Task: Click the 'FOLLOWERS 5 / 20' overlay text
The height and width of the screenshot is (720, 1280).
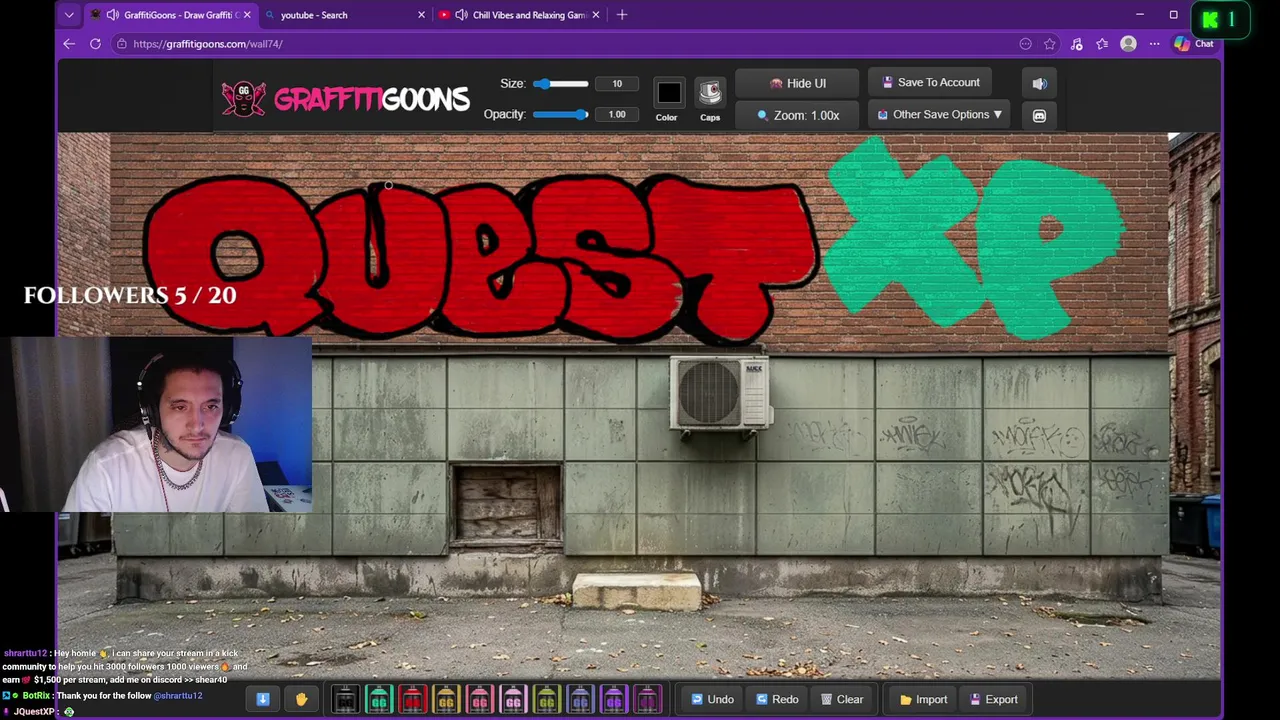Action: click(x=130, y=295)
